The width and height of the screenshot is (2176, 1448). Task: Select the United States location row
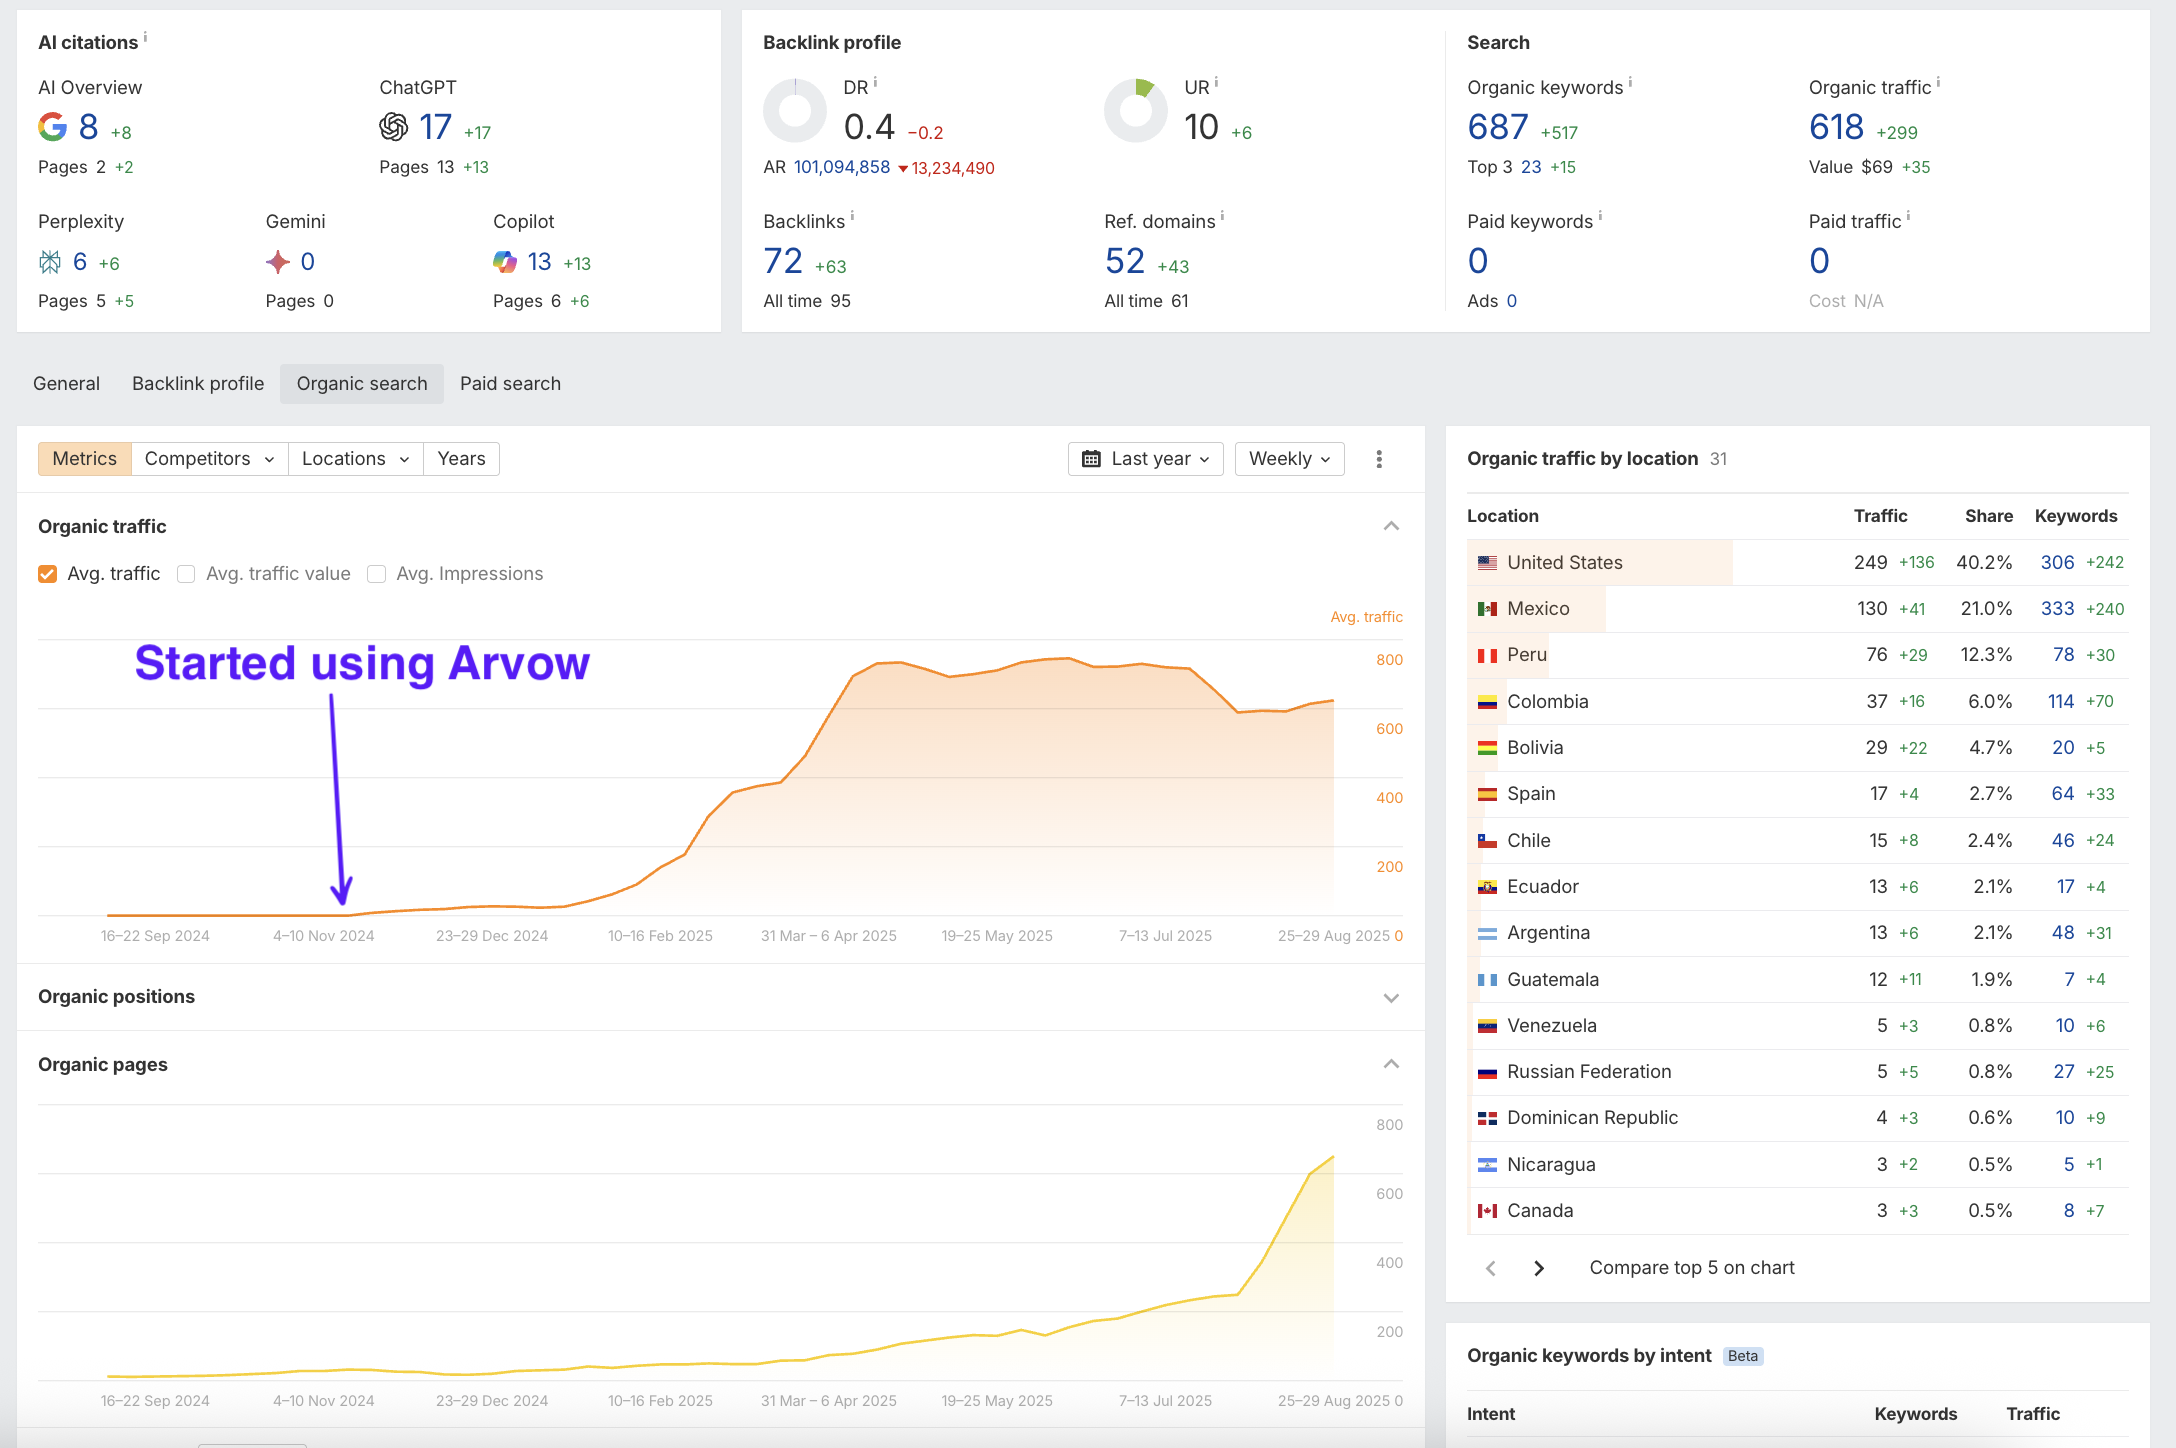coord(1565,563)
